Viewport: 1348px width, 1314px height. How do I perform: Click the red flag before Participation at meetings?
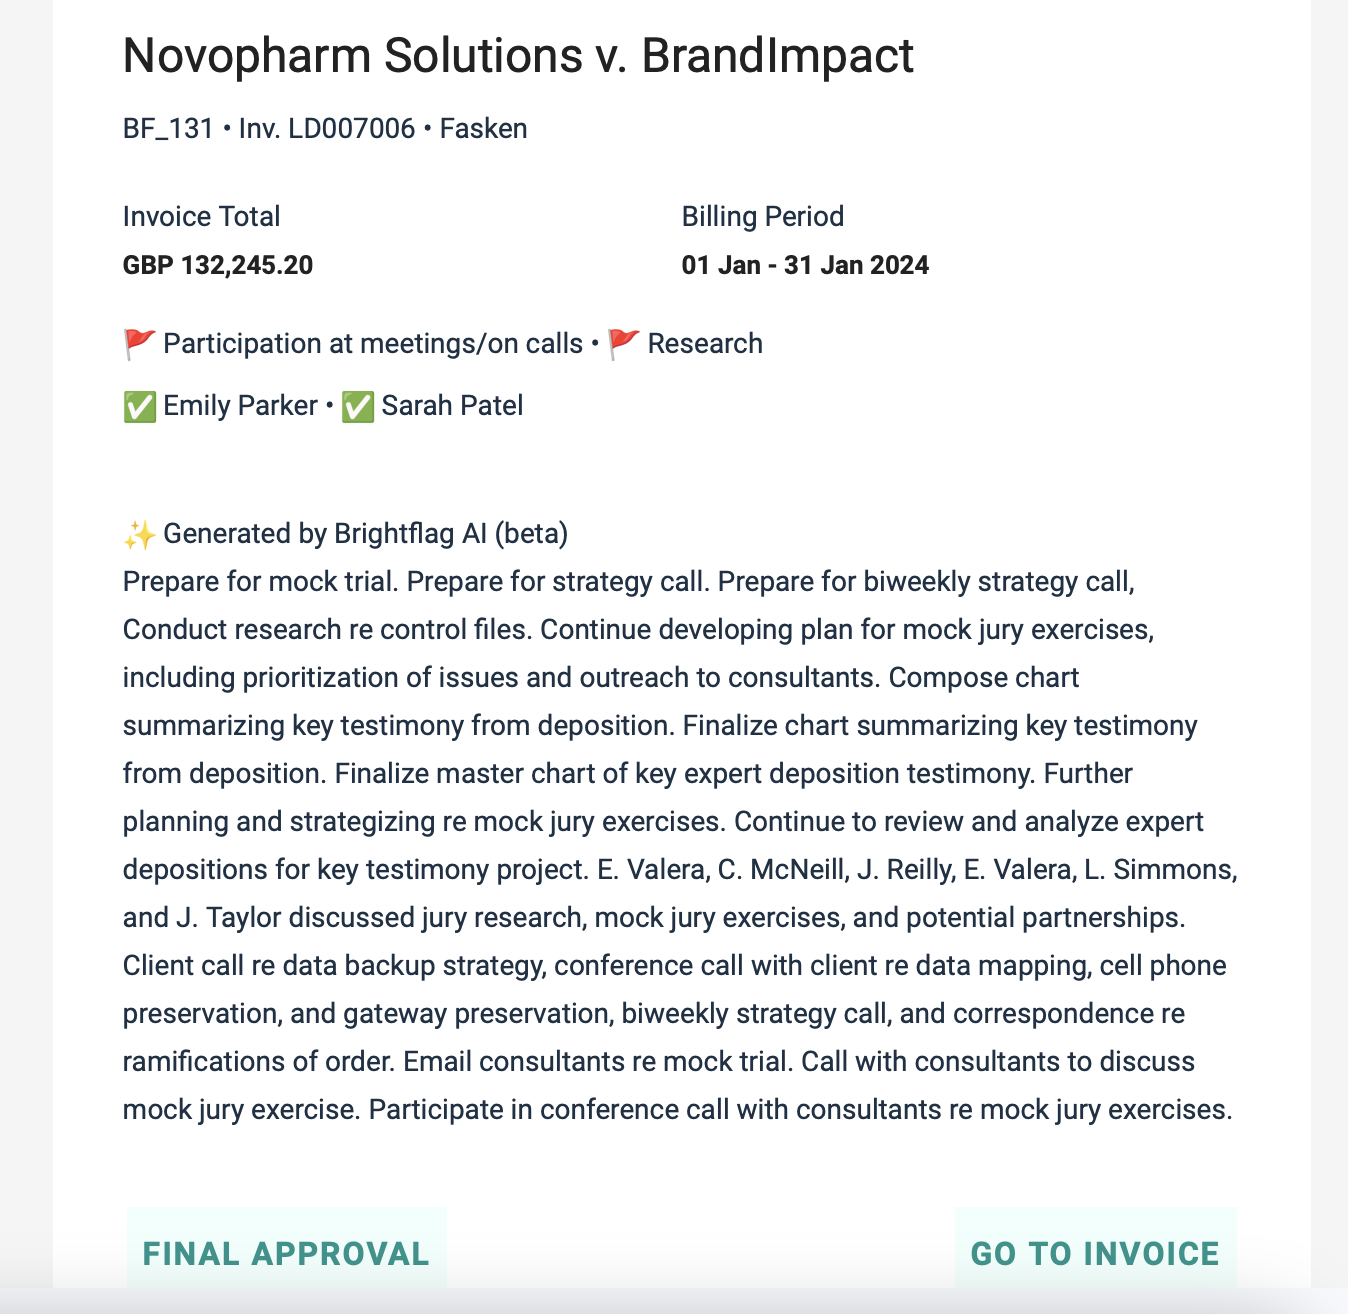pyautogui.click(x=139, y=344)
